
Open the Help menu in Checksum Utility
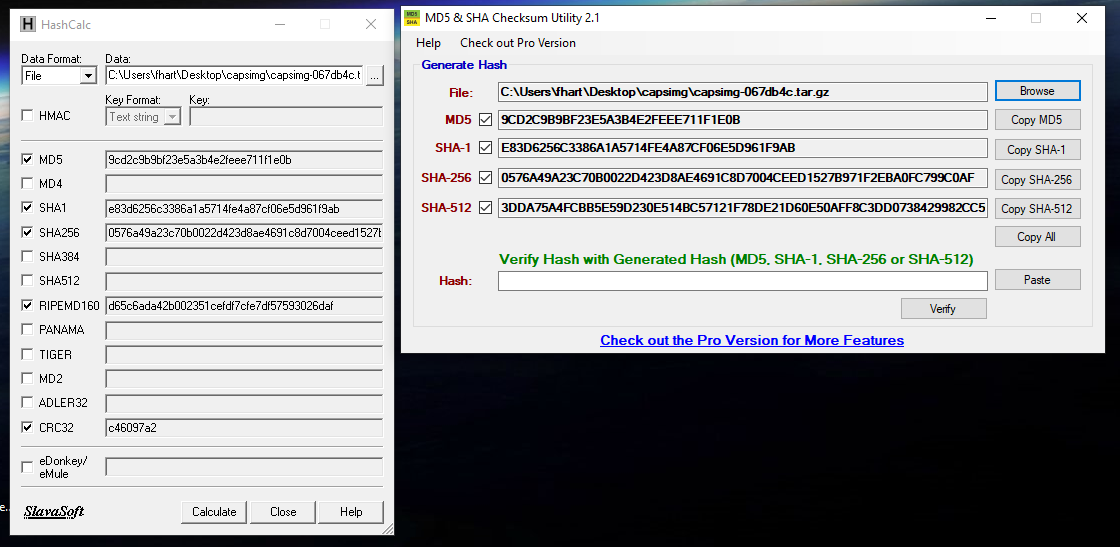[428, 43]
